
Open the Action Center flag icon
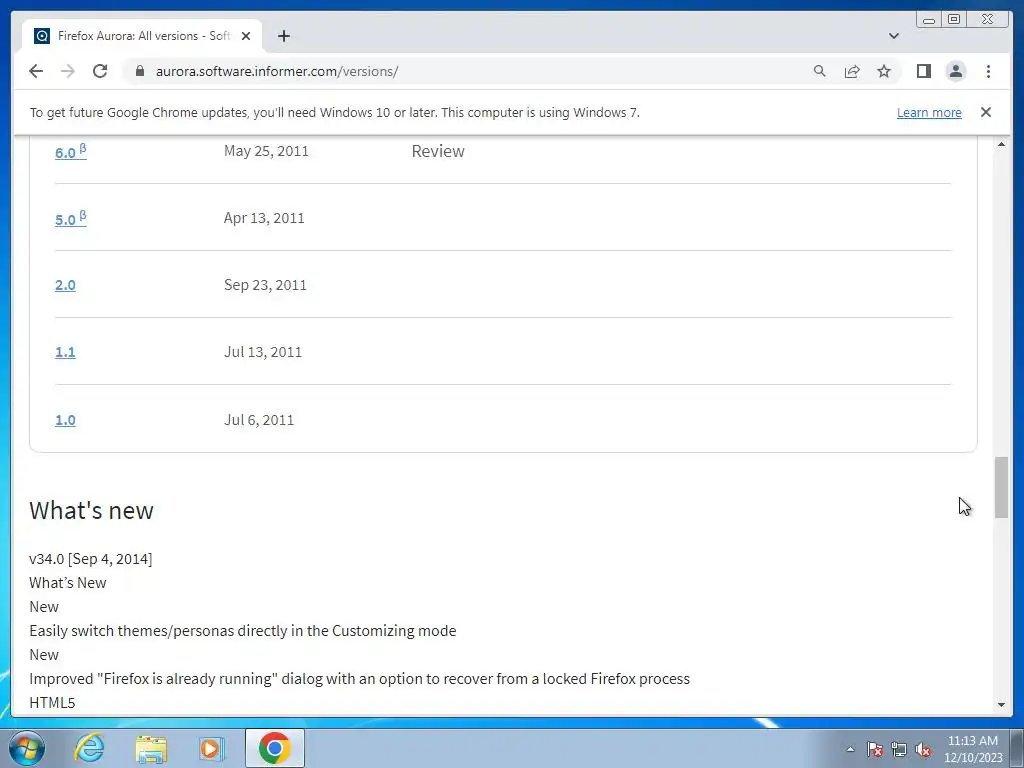pos(875,749)
